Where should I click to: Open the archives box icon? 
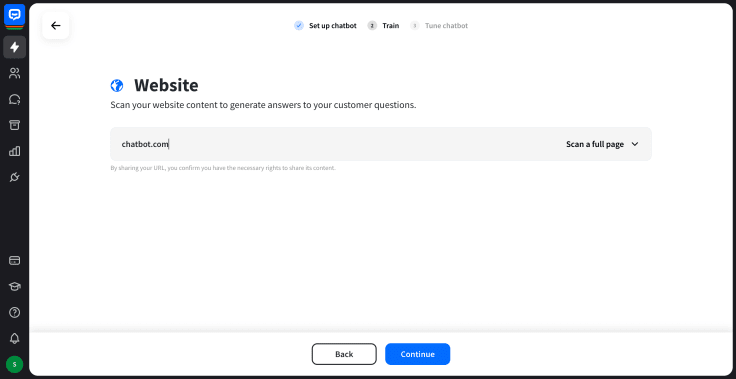(15, 125)
